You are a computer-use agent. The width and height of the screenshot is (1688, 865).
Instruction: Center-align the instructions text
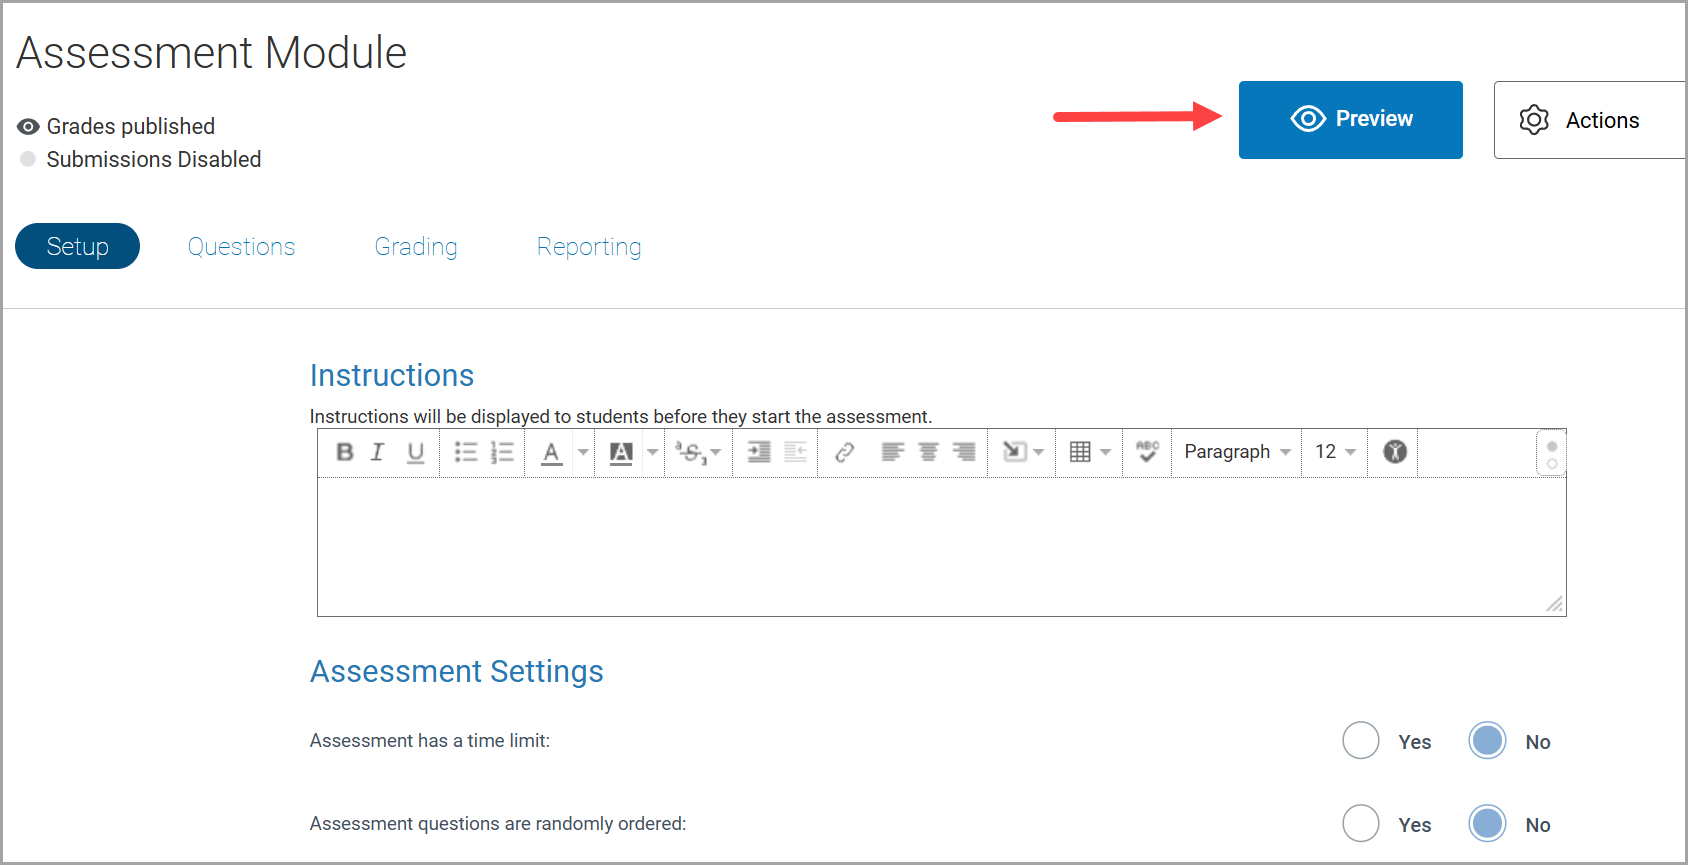point(928,452)
